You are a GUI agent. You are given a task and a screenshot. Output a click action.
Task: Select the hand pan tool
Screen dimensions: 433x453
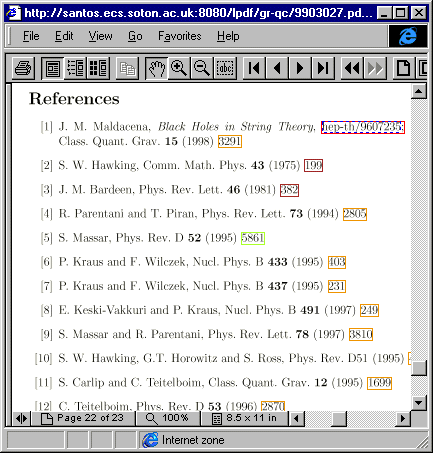157,68
